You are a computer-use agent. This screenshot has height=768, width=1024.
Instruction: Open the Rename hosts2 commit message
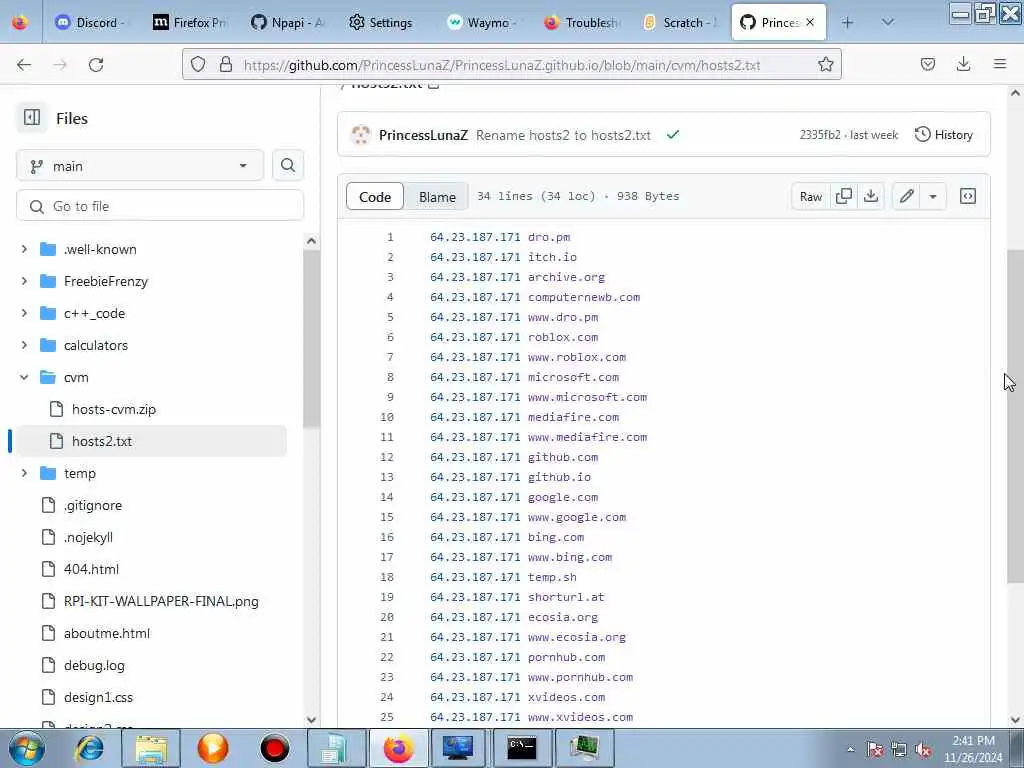(x=563, y=135)
